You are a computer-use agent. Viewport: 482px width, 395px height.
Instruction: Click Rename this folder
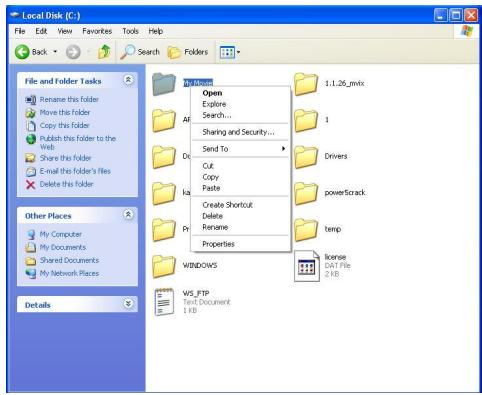click(x=69, y=99)
